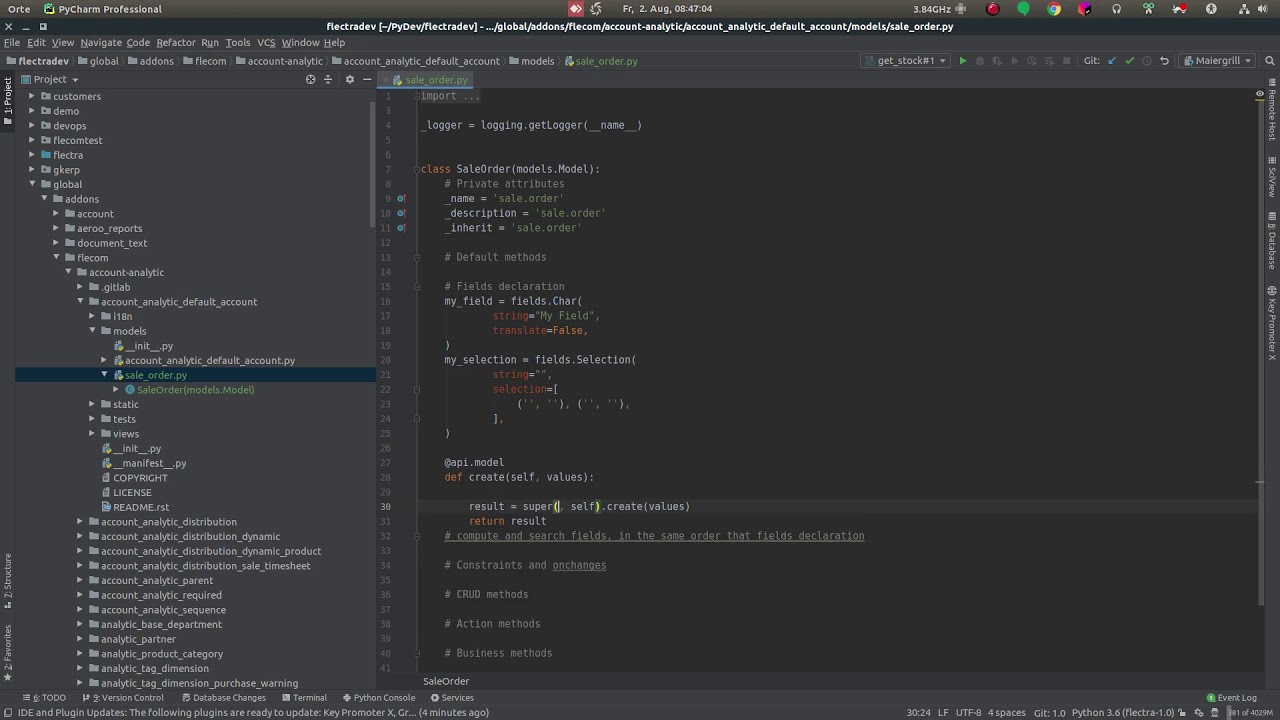Viewport: 1280px width, 720px height.
Task: Click Git: 1.0 branch widget in status bar
Action: click(x=1049, y=713)
